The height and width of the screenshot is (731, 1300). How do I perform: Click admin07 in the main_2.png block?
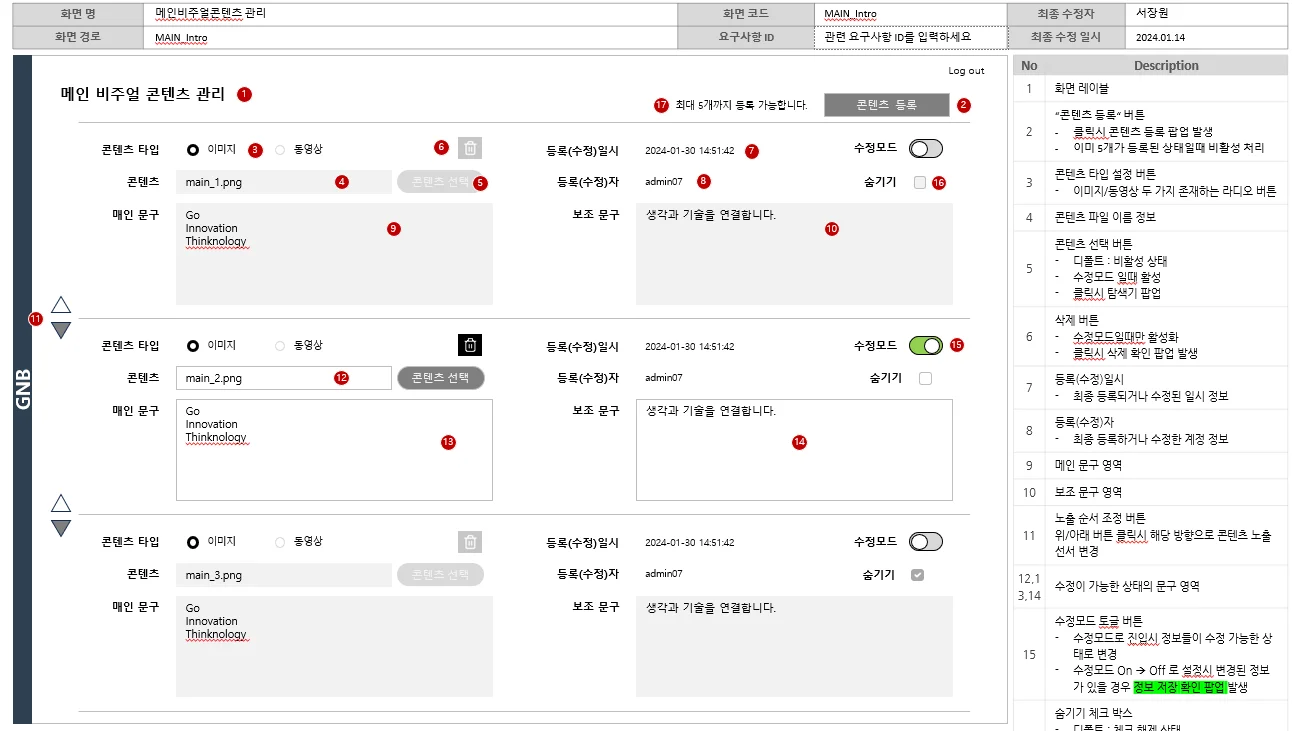(x=664, y=378)
